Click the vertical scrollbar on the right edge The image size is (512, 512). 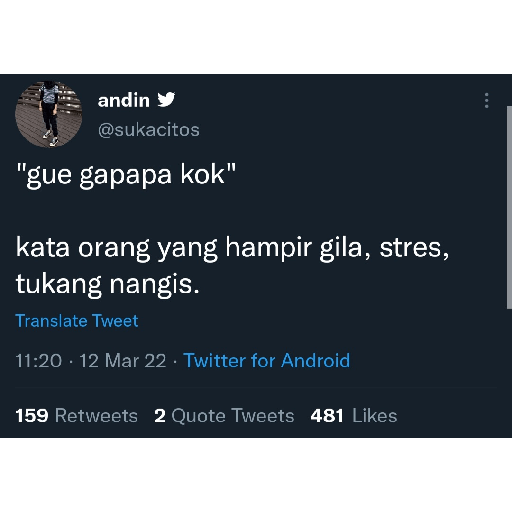click(509, 208)
